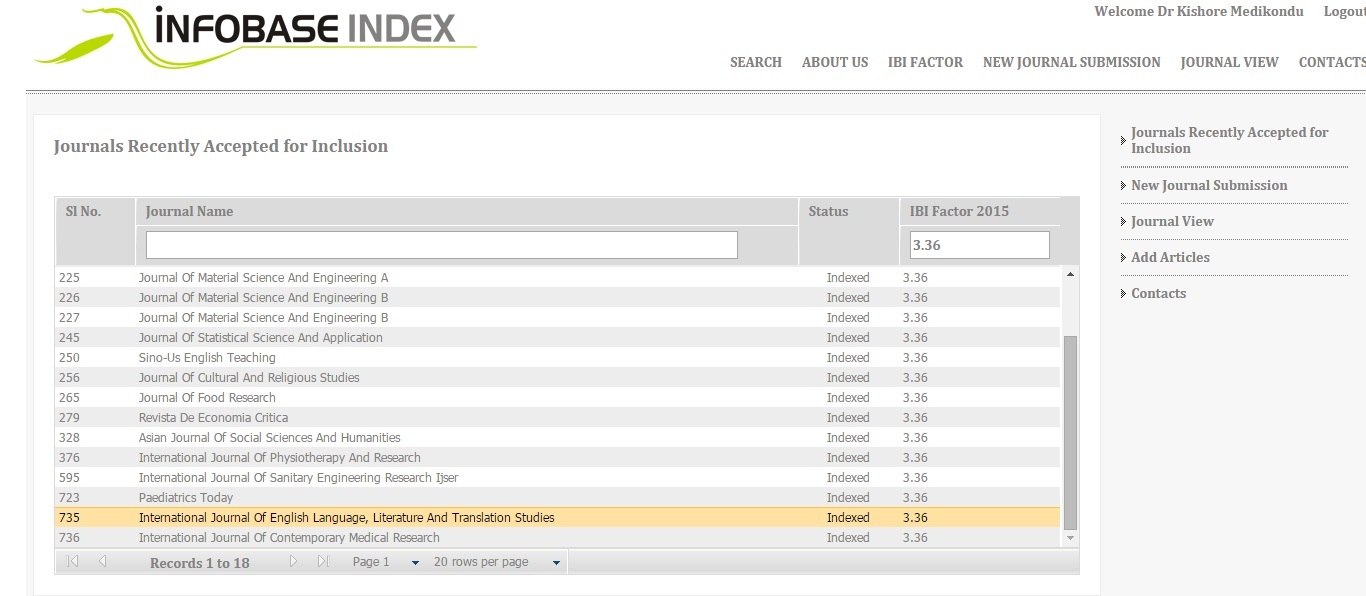Image resolution: width=1366 pixels, height=596 pixels.
Task: Select highlighted row International Journal Of English Language
Action: click(x=557, y=517)
